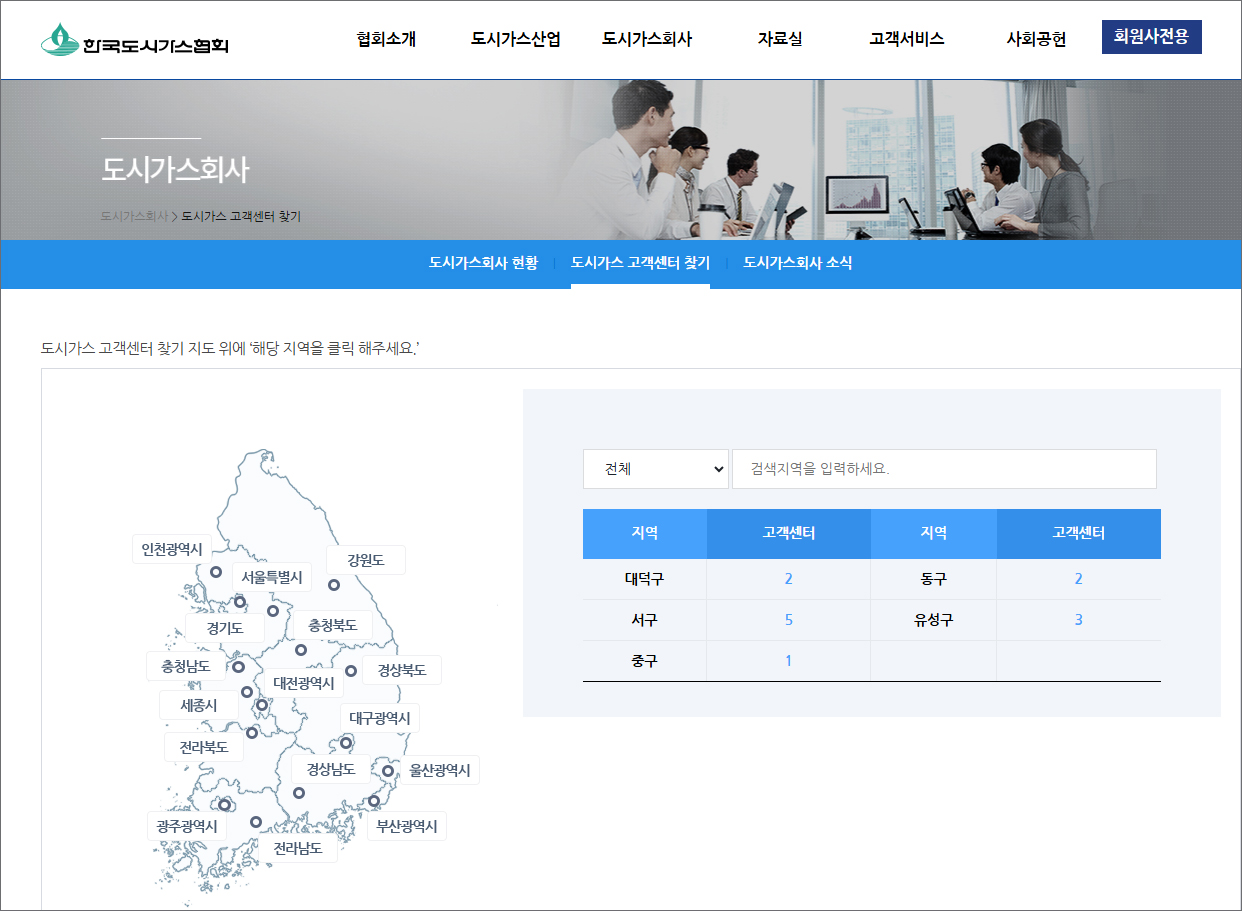
Task: Open 서구 customer center count 5
Action: click(x=788, y=620)
